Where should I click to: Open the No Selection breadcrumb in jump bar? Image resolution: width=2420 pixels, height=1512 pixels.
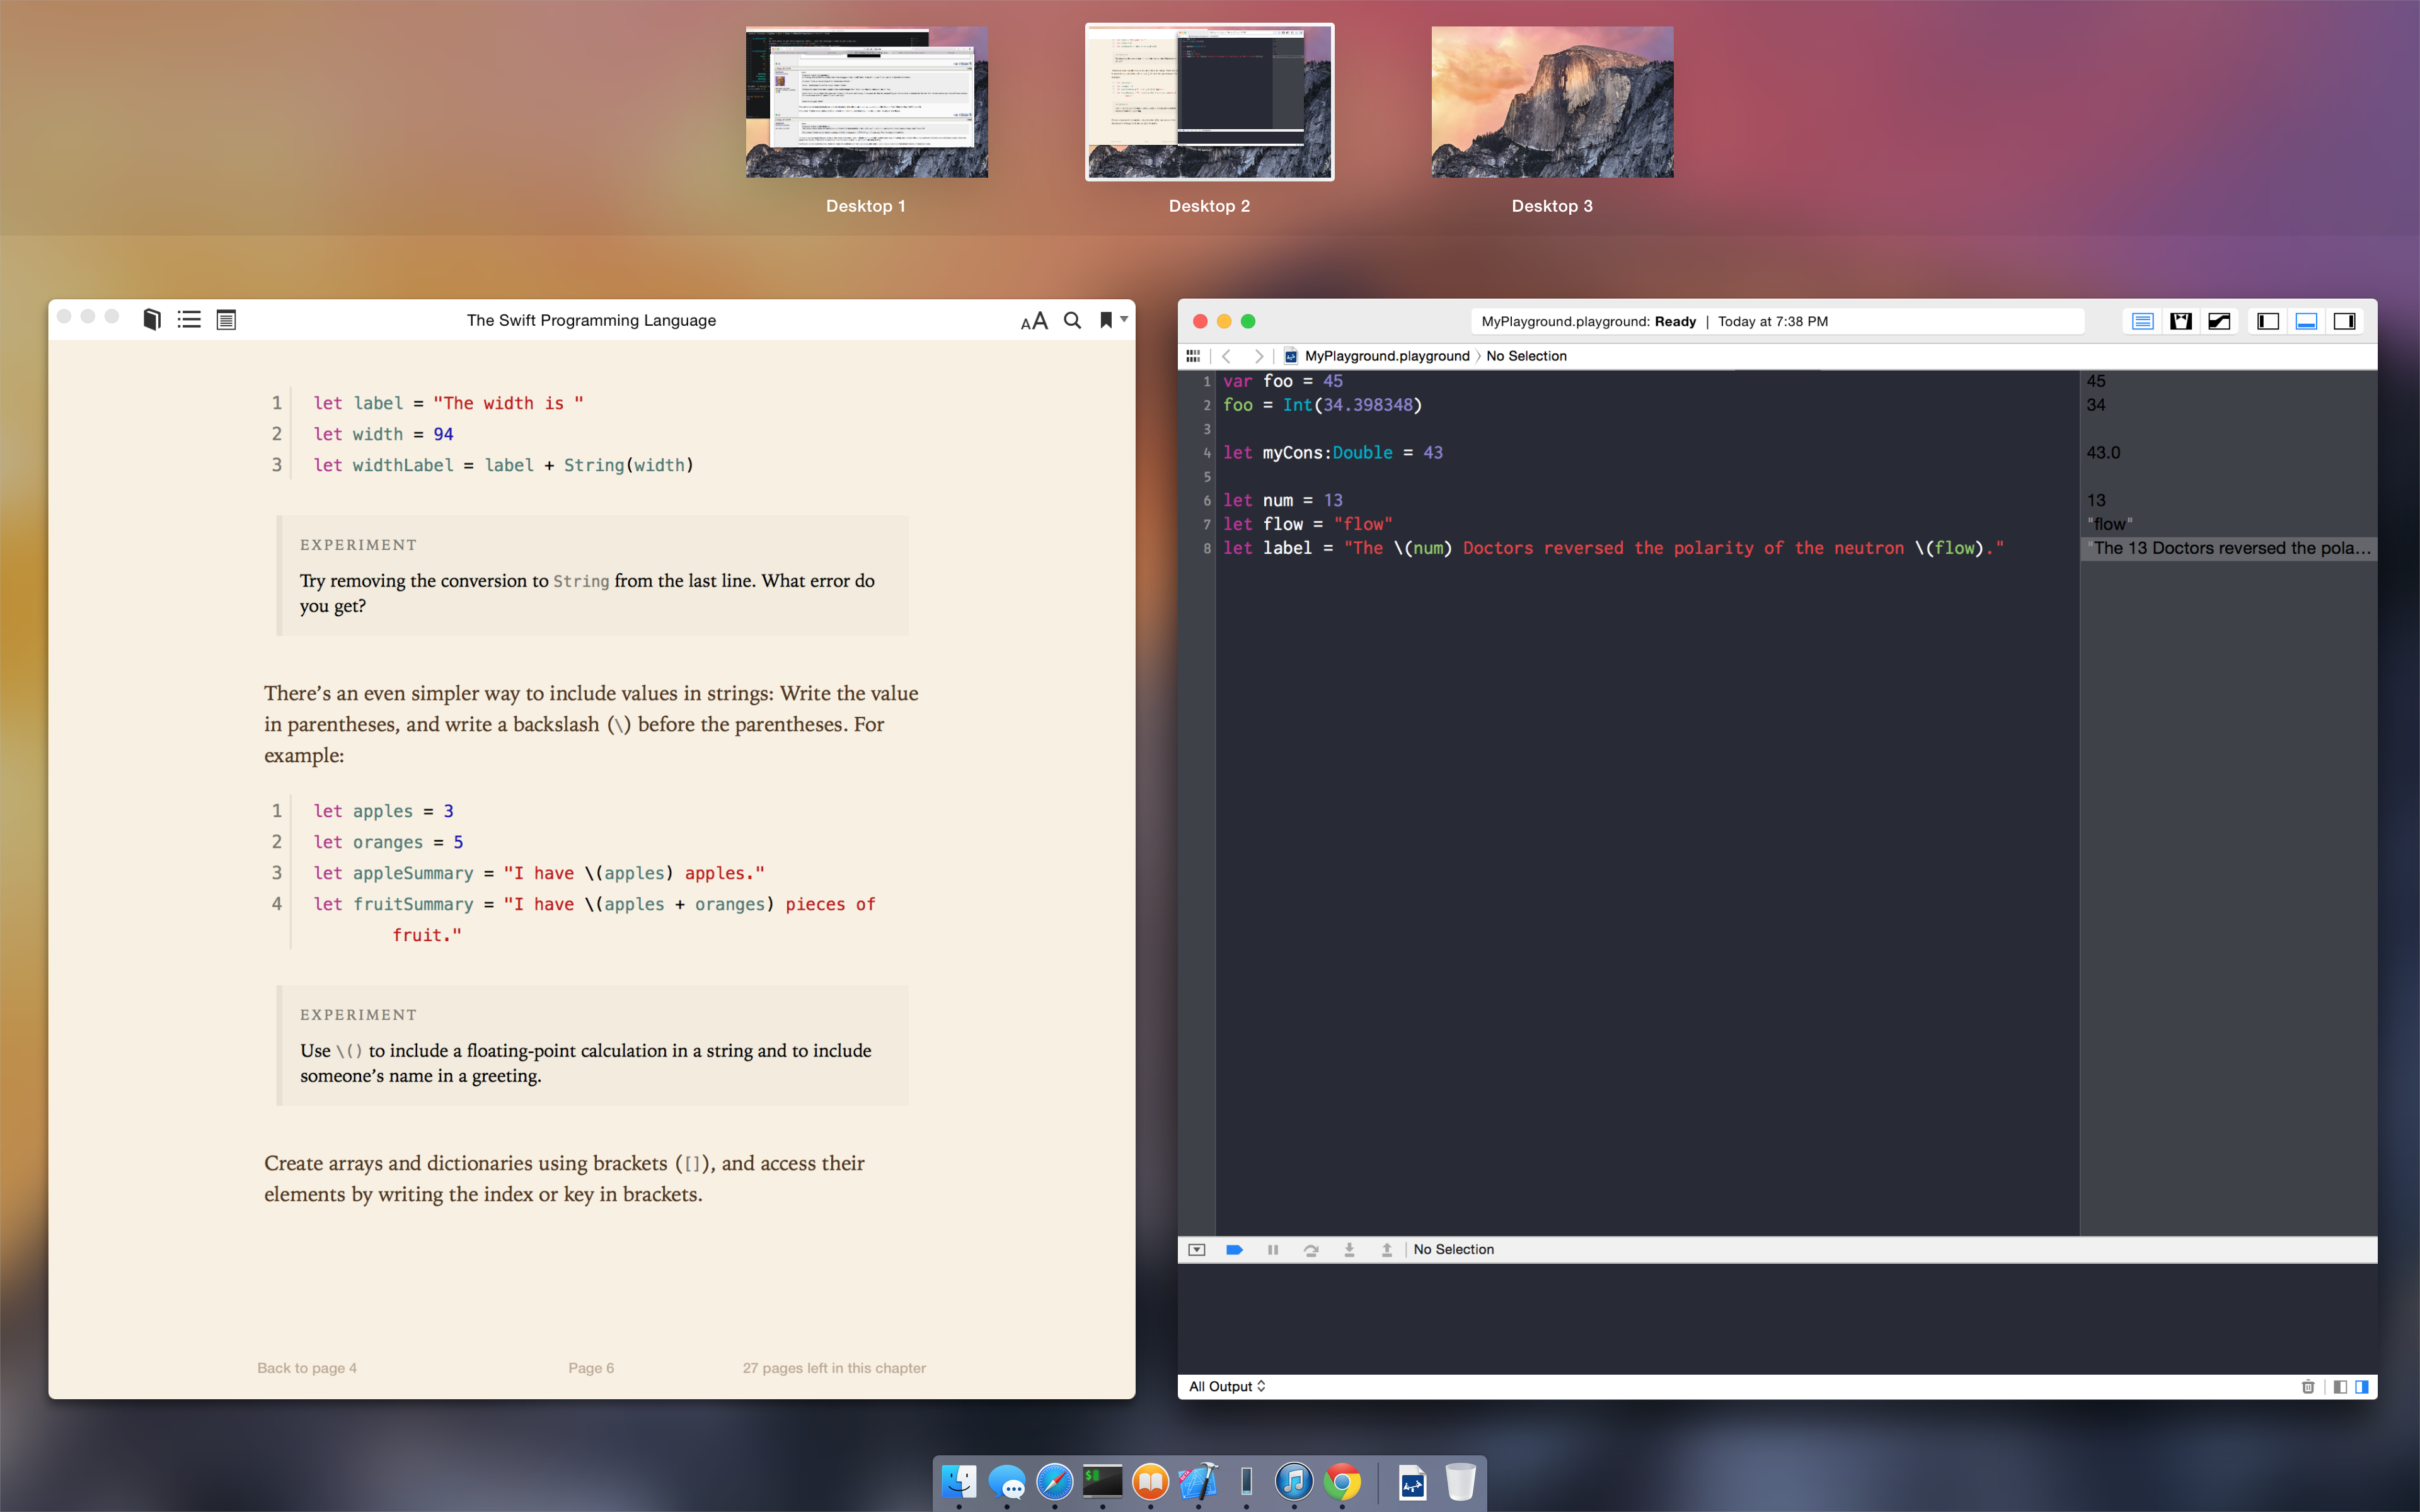pyautogui.click(x=1526, y=356)
